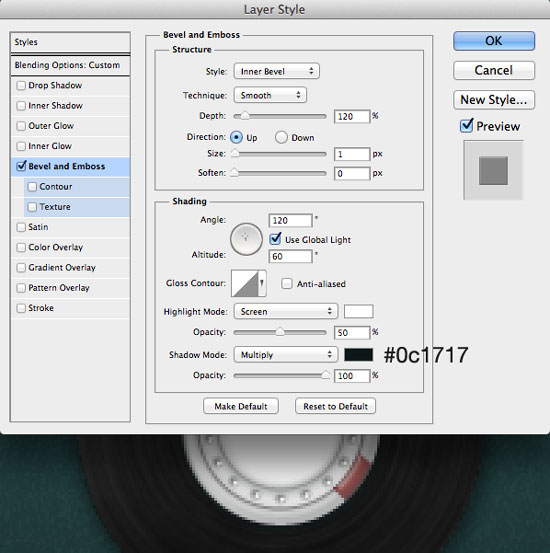This screenshot has width=550, height=553.
Task: Click the Depth percentage input field
Action: click(352, 116)
